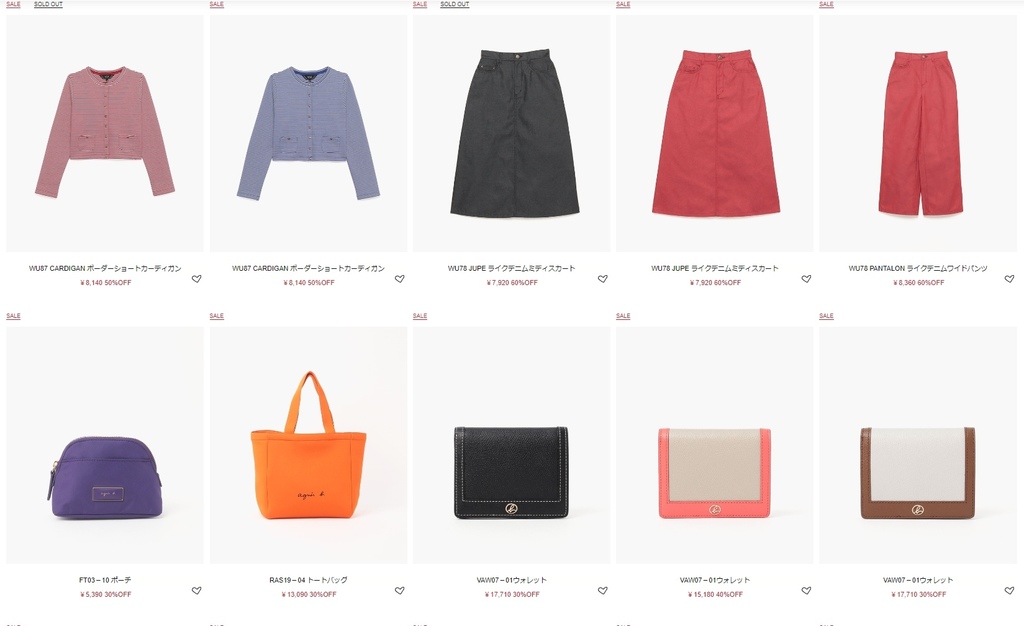This screenshot has height=626, width=1024.
Task: Favorite the red striped WU87 cardigan
Action: point(196,279)
